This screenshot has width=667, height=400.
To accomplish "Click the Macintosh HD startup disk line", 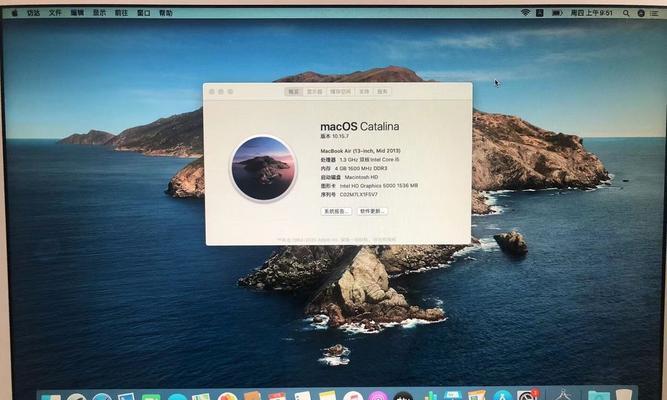I will [x=349, y=177].
